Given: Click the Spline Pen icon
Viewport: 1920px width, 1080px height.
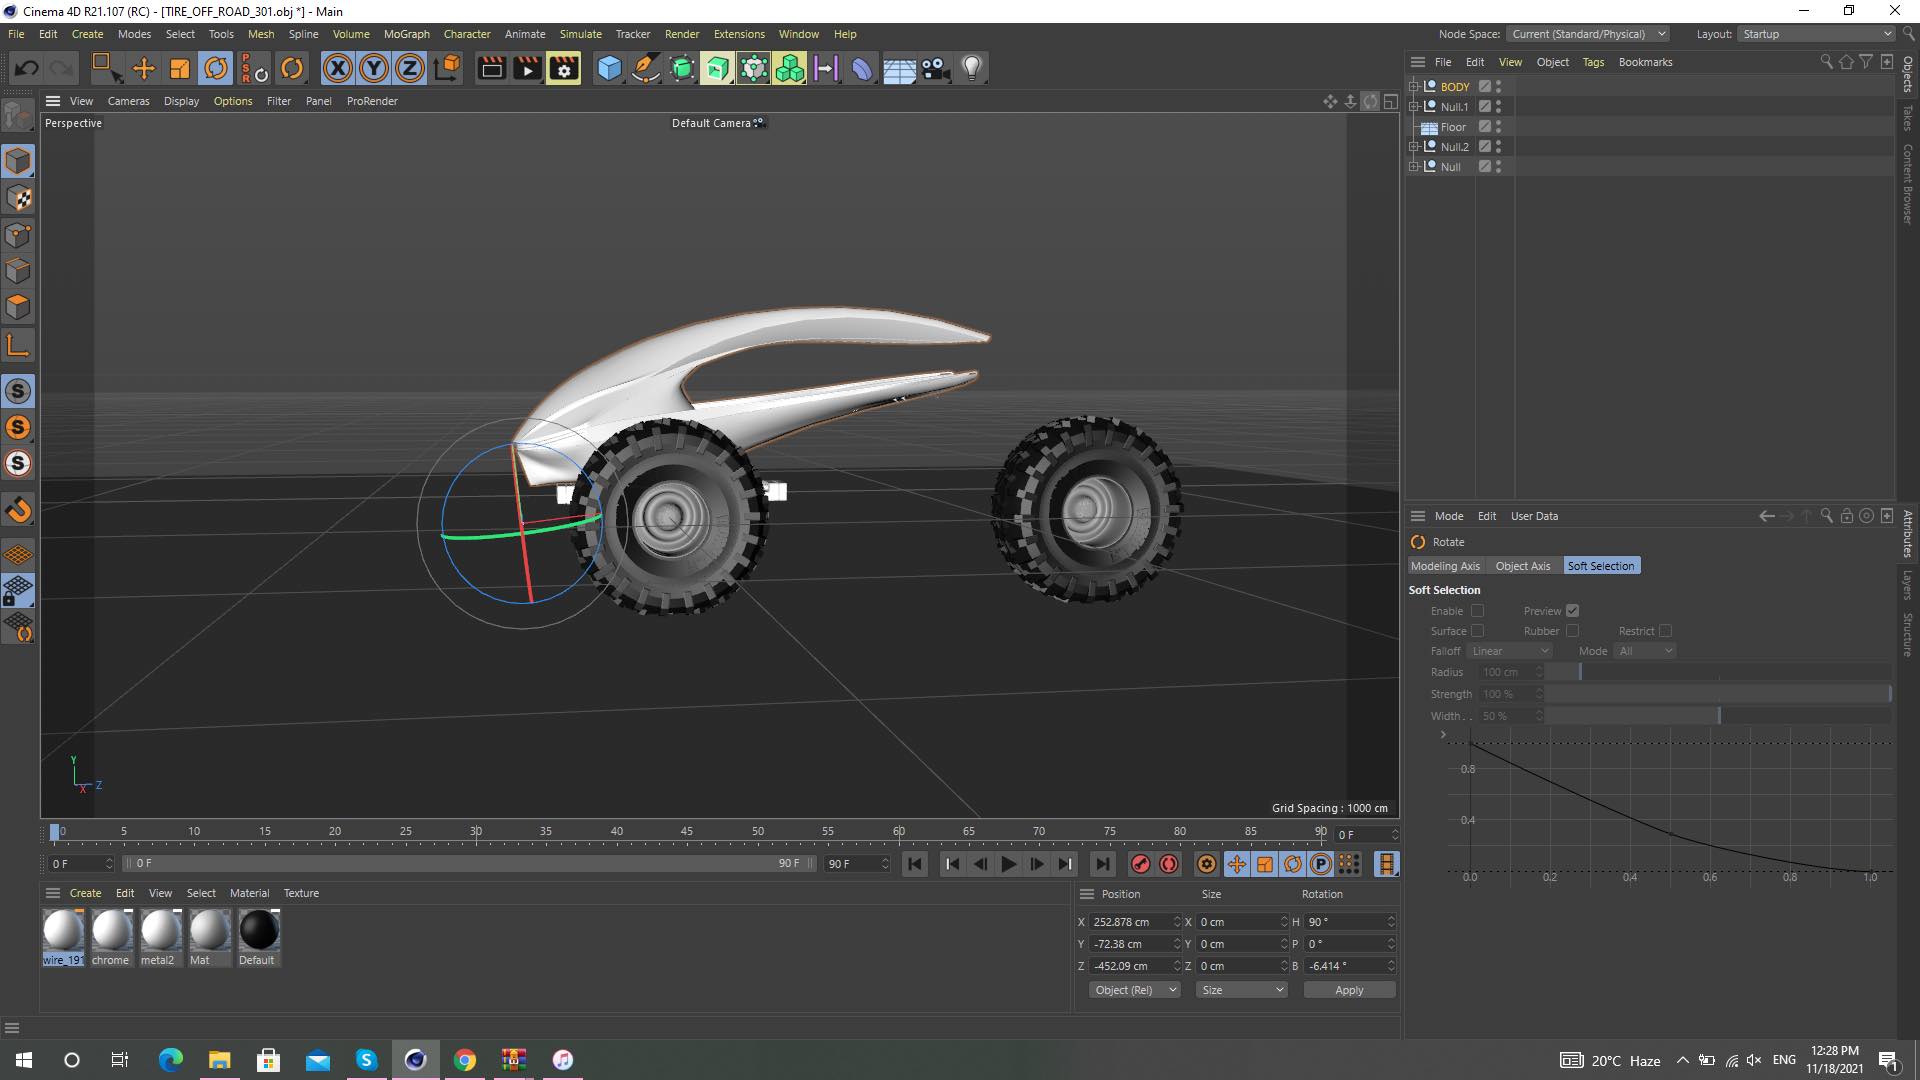Looking at the screenshot, I should pyautogui.click(x=646, y=68).
